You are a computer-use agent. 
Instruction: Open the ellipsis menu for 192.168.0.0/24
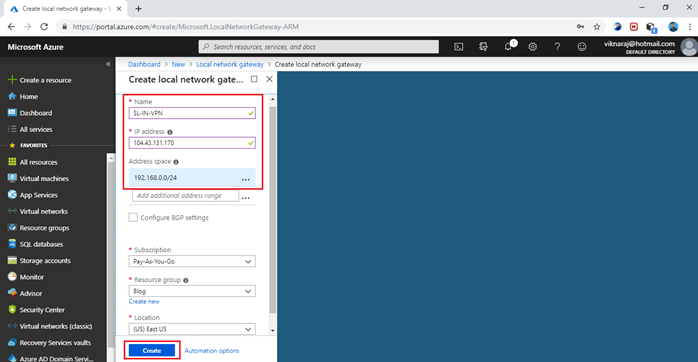click(246, 179)
